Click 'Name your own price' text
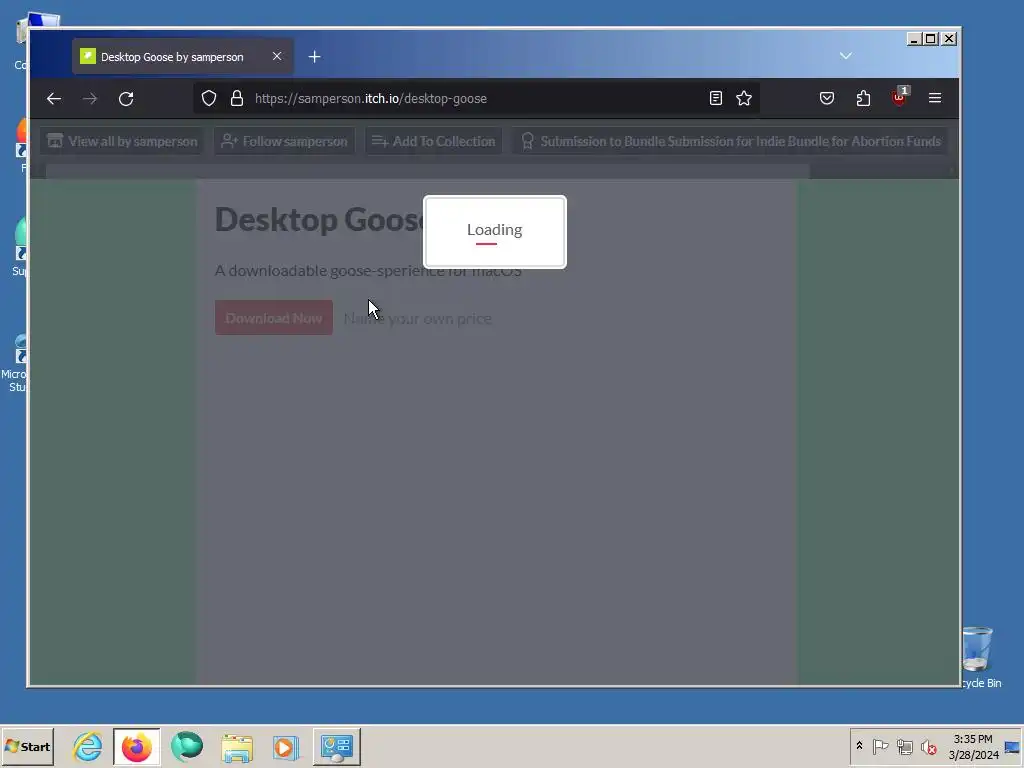Screen dimensions: 1024x768 coord(418,319)
